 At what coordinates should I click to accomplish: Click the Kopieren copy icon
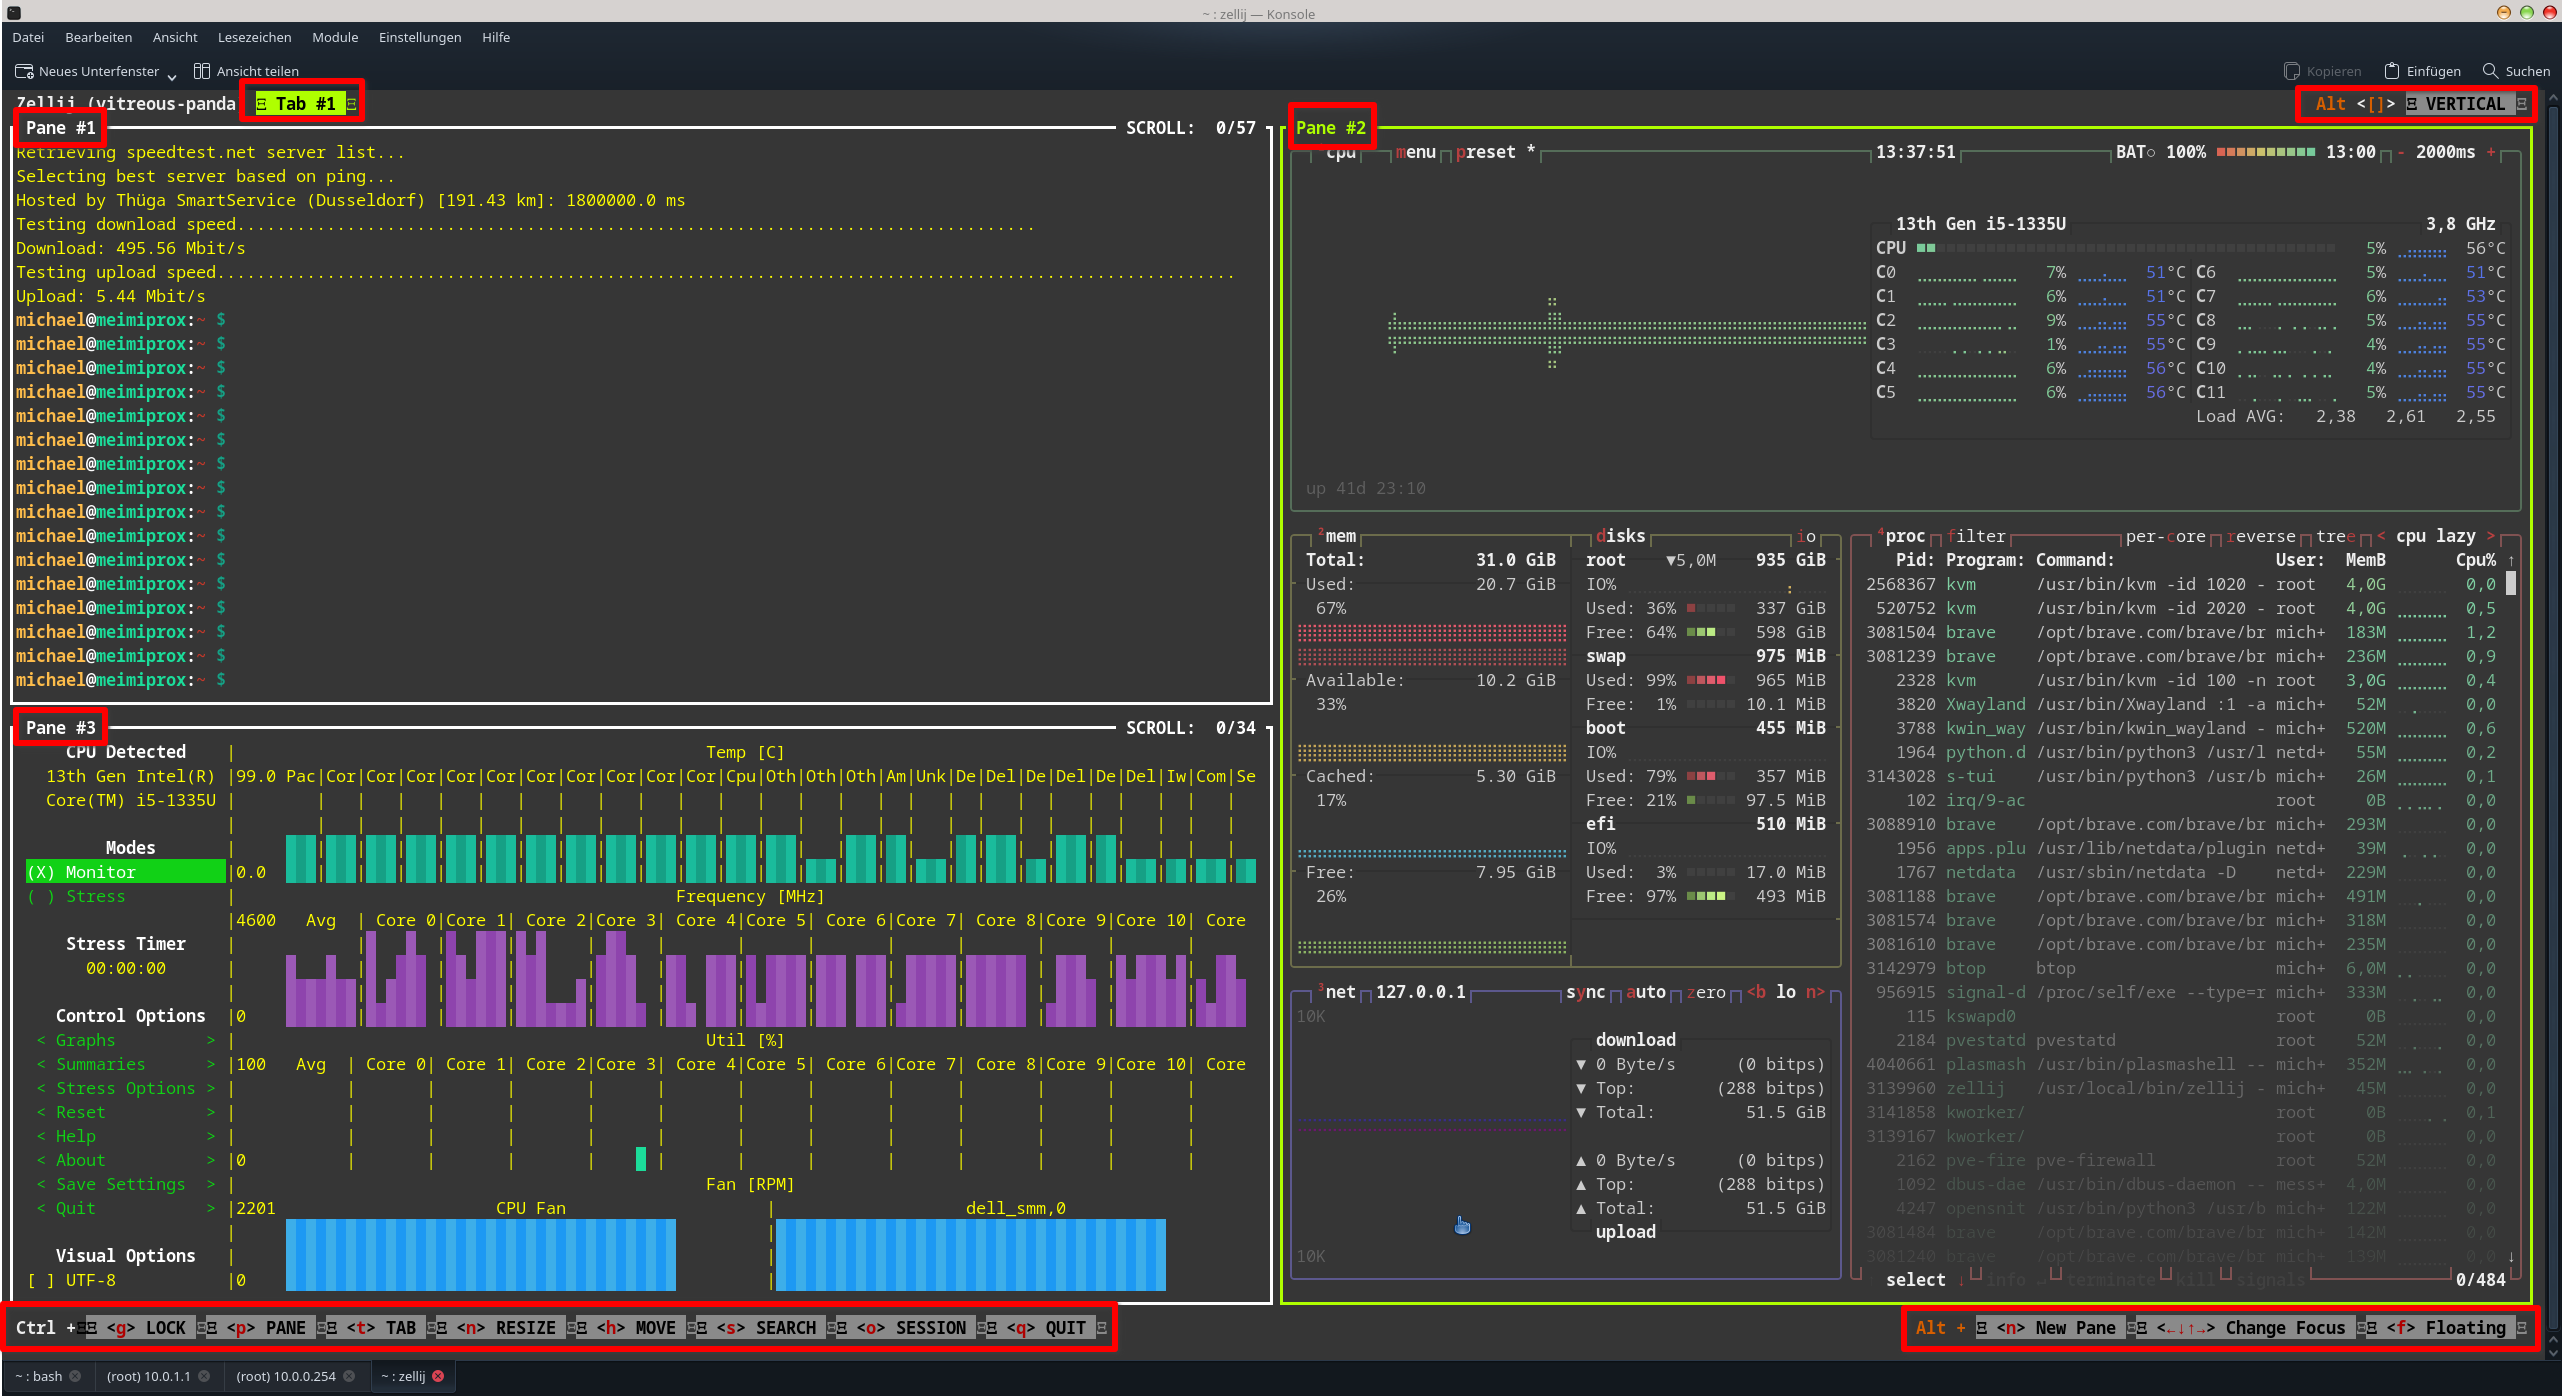point(2292,71)
